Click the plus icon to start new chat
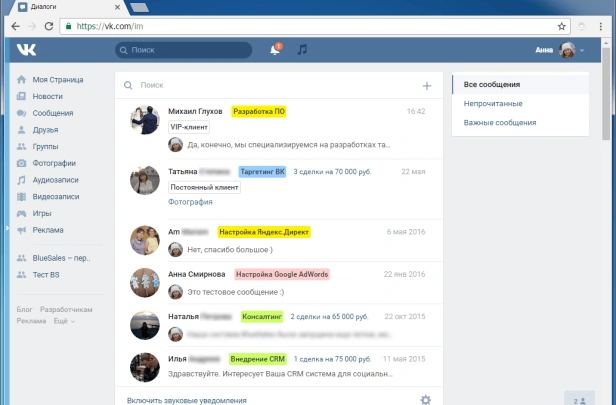This screenshot has height=405, width=616. pyautogui.click(x=427, y=86)
